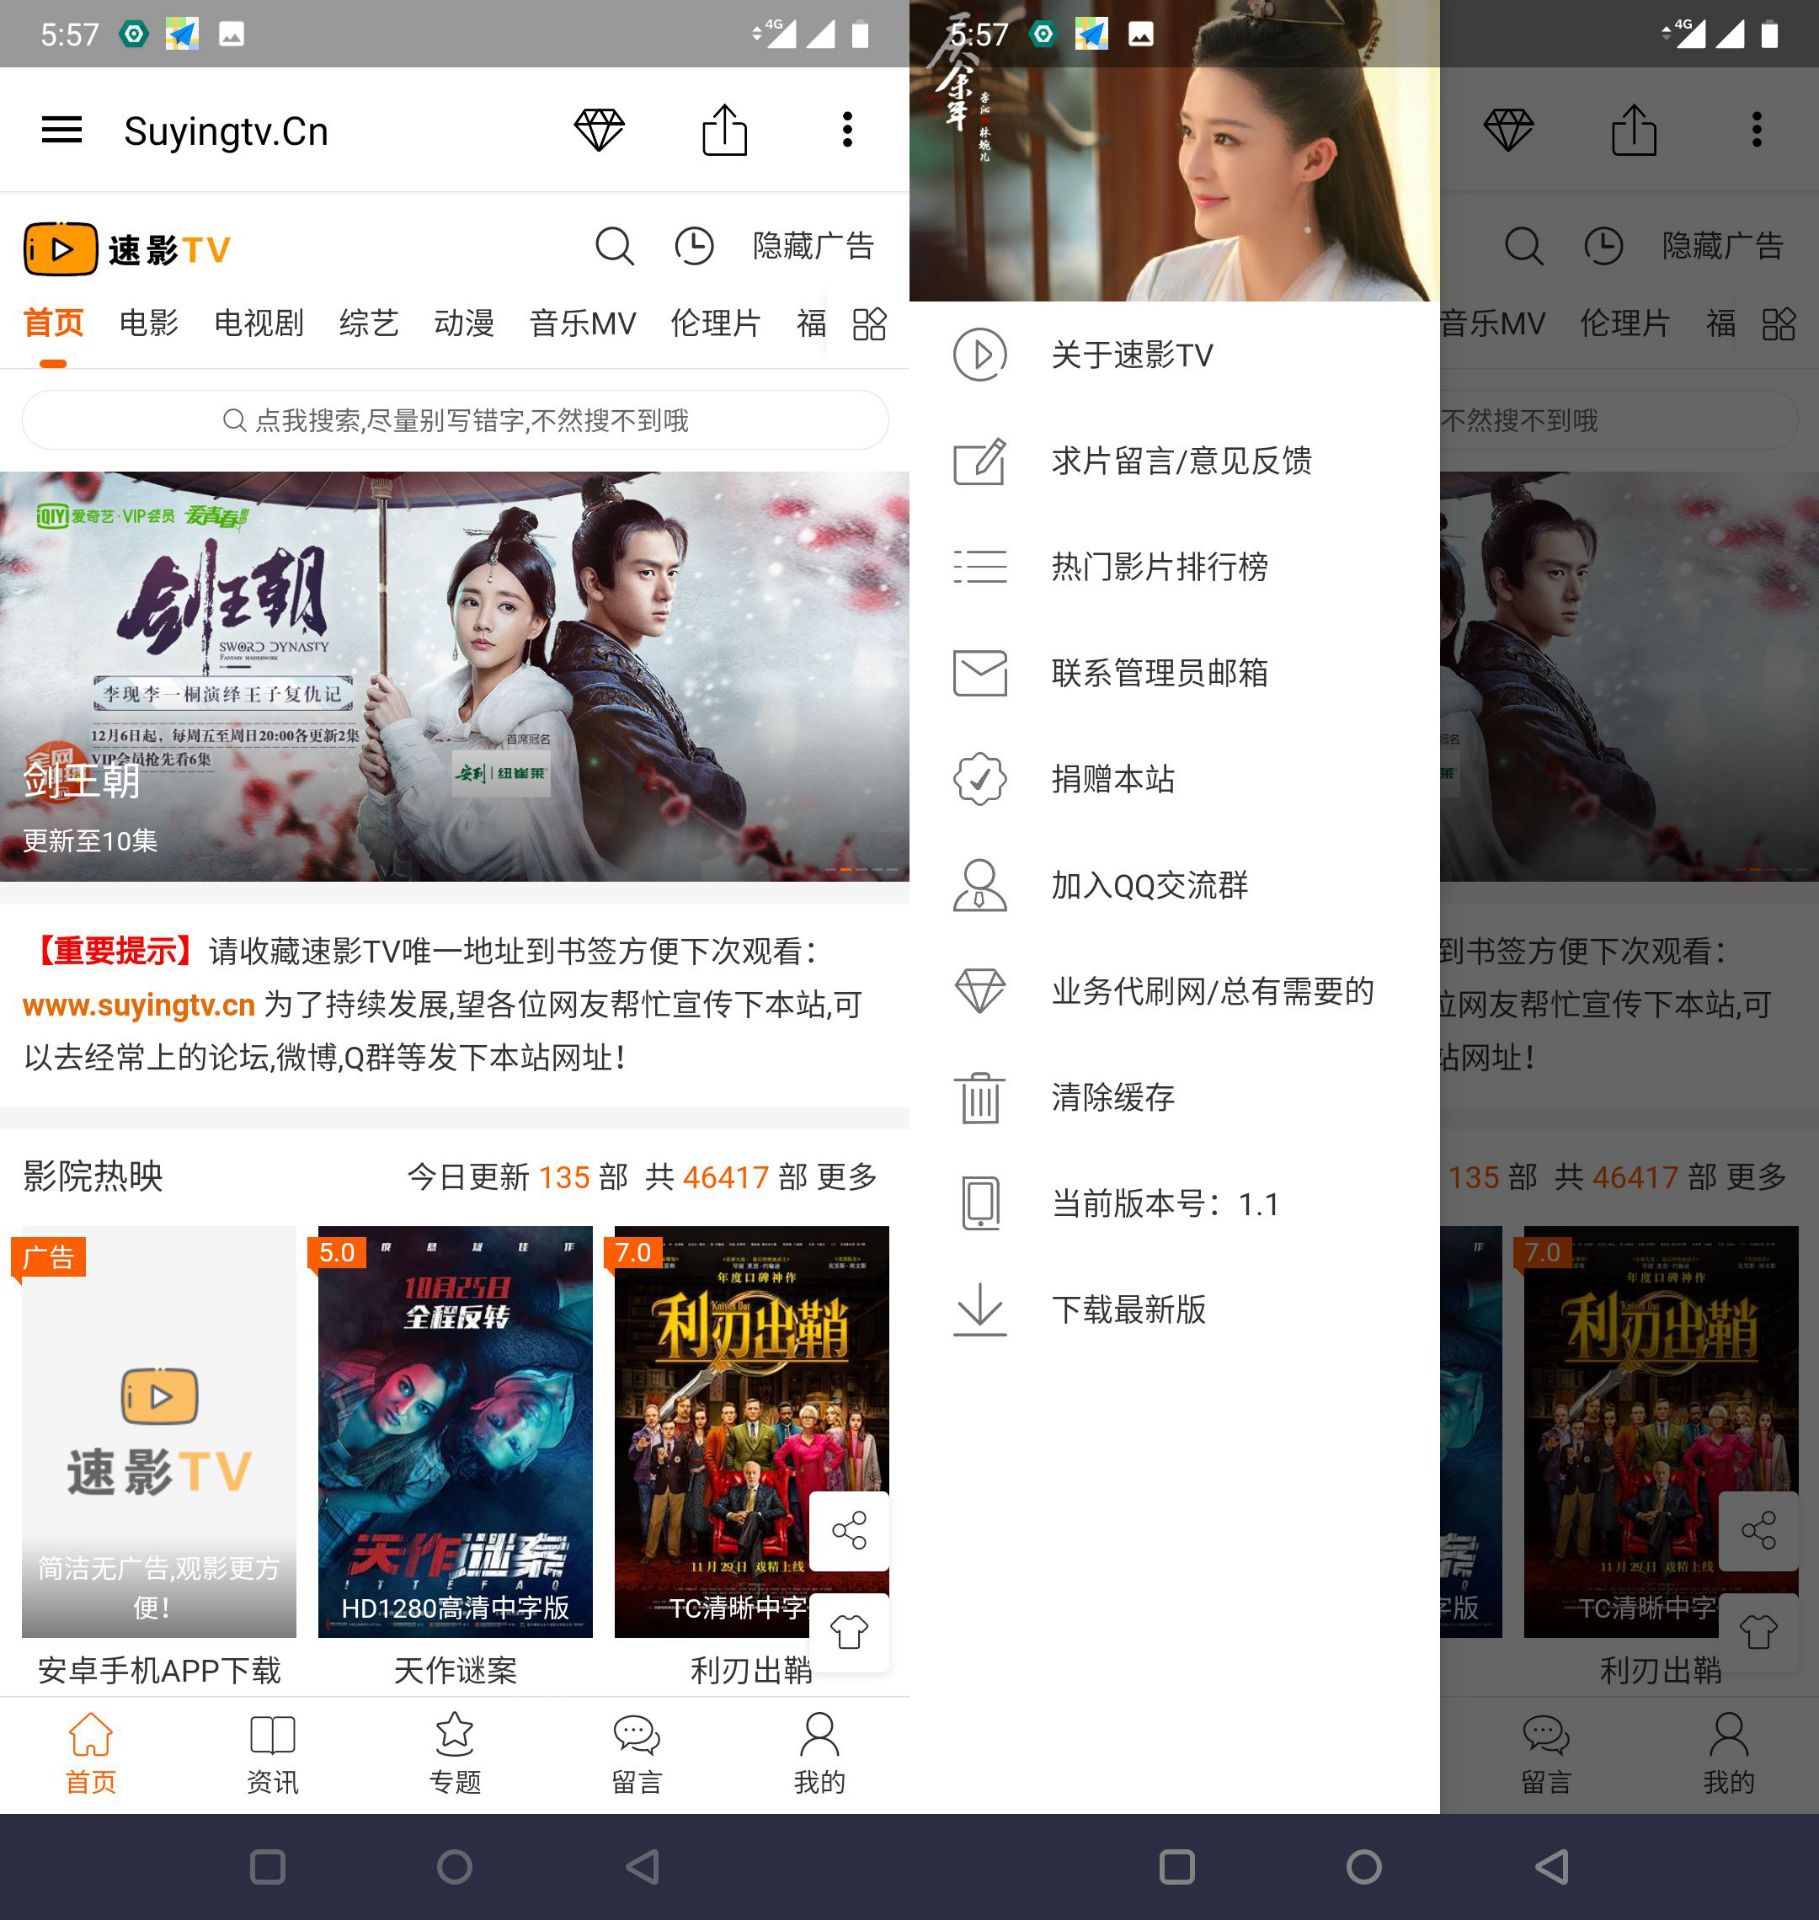Image resolution: width=1819 pixels, height=1920 pixels.
Task: Tap the download arrow icon next to 下载最新版
Action: pos(980,1309)
